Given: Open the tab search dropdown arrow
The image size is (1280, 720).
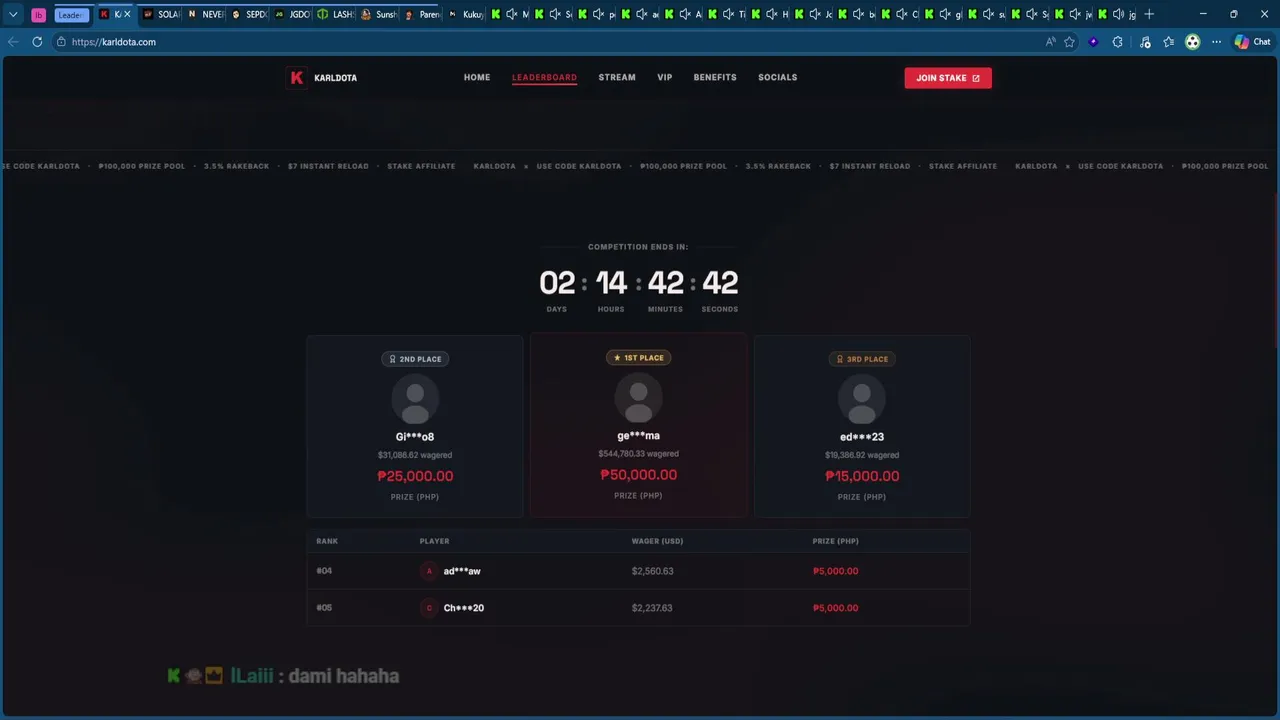Looking at the screenshot, I should (x=13, y=14).
